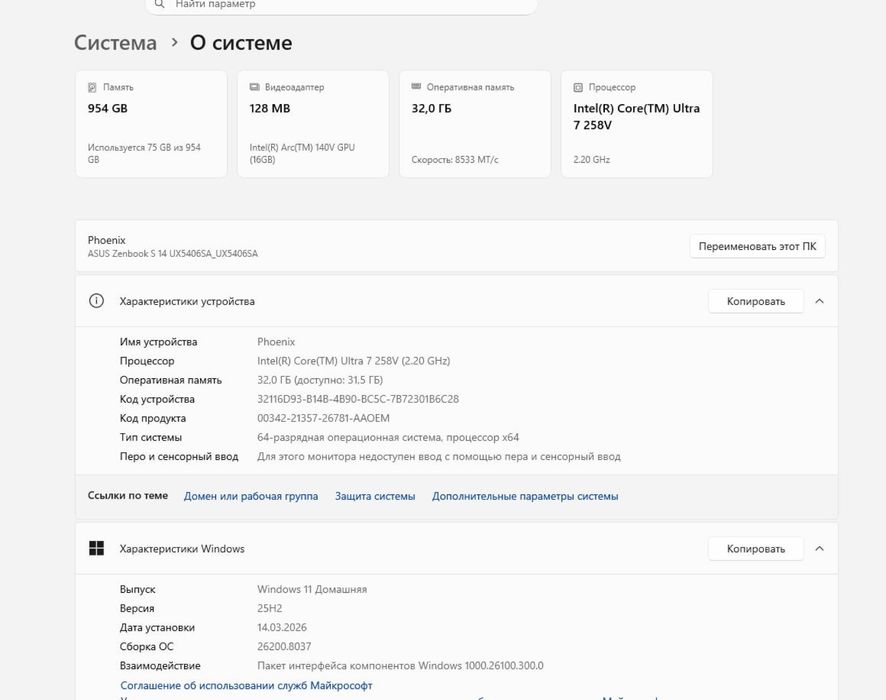Click the 'Phoenix' PC name heading
This screenshot has width=886, height=700.
click(106, 240)
